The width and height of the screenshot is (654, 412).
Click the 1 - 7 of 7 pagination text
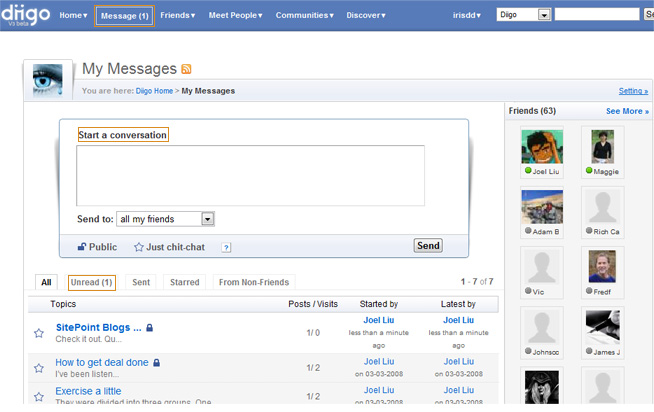coord(477,282)
